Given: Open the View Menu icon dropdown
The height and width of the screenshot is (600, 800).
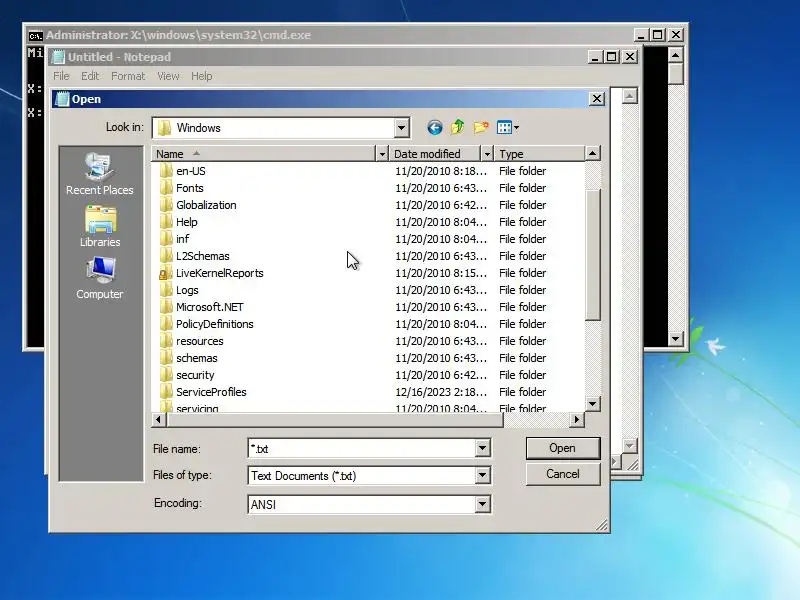Looking at the screenshot, I should [x=508, y=128].
